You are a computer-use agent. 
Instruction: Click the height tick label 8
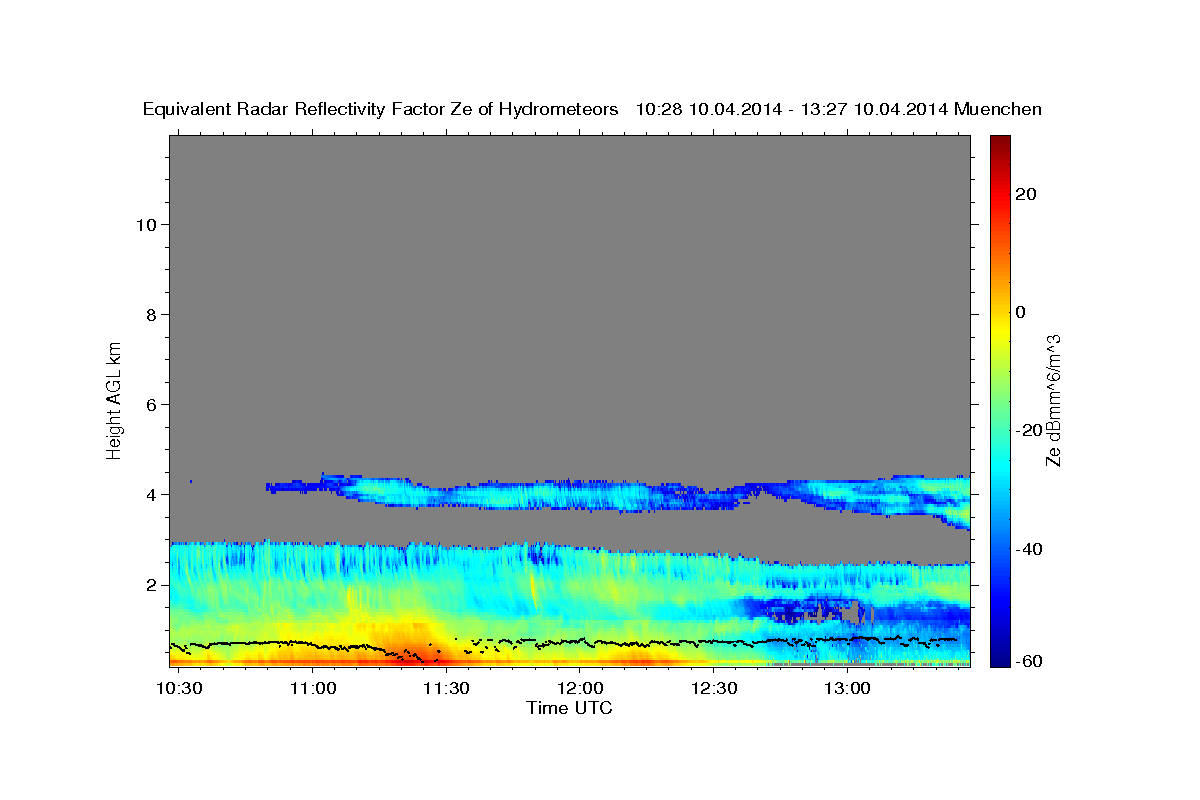pos(149,315)
